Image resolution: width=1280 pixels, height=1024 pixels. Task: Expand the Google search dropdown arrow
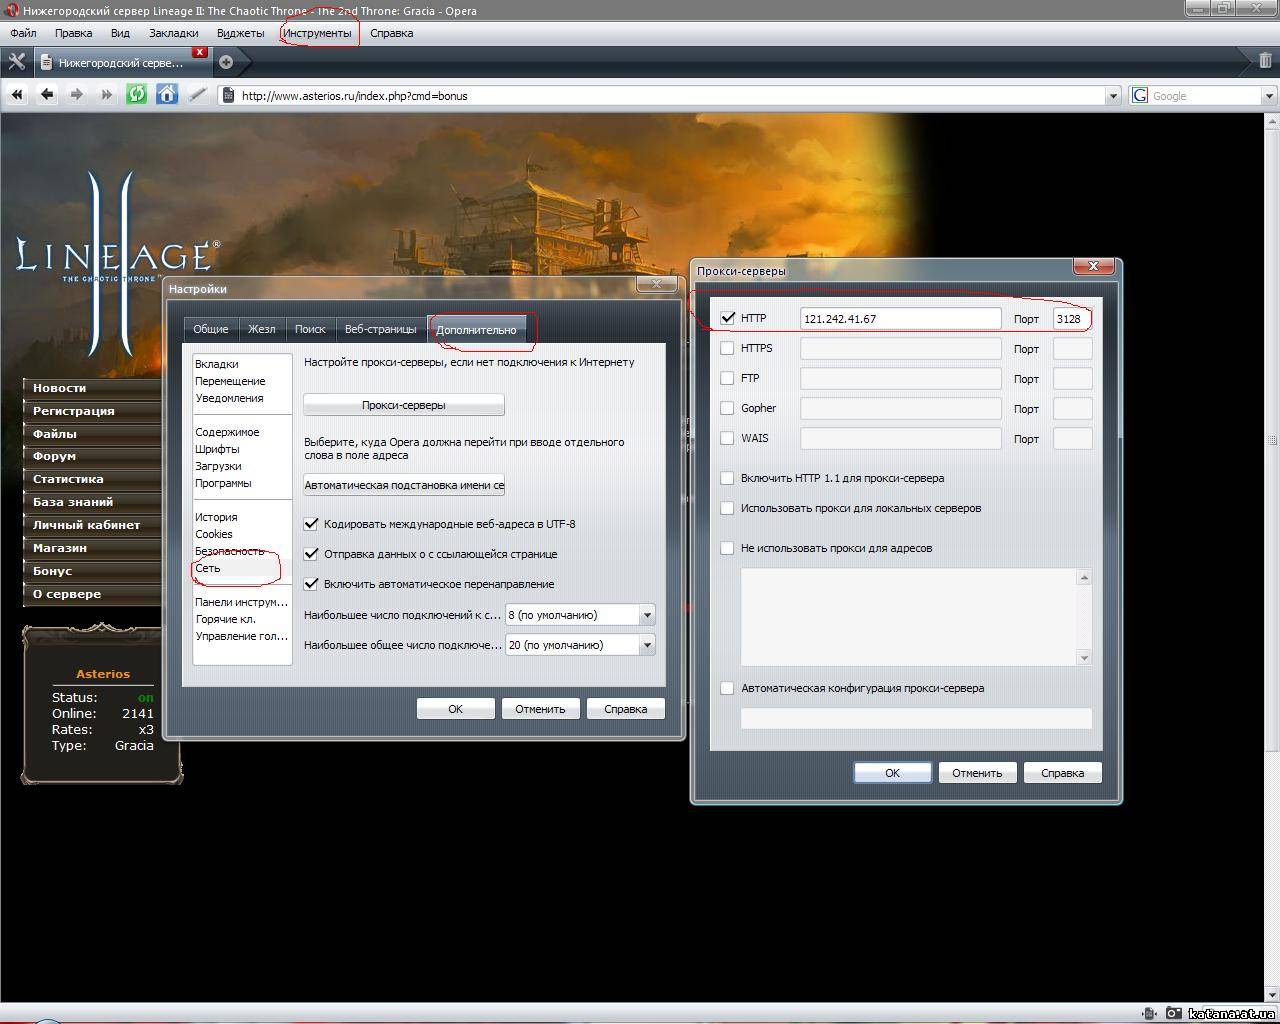[x=1269, y=96]
